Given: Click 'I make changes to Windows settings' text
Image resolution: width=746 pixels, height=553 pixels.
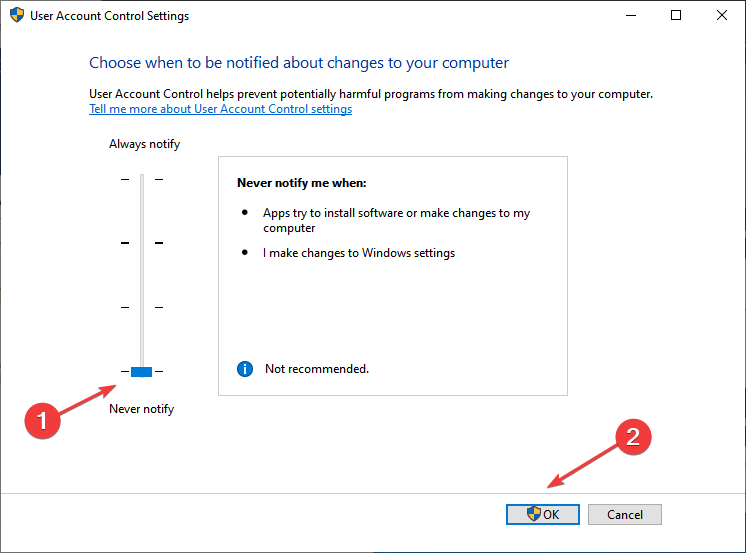Looking at the screenshot, I should (359, 253).
